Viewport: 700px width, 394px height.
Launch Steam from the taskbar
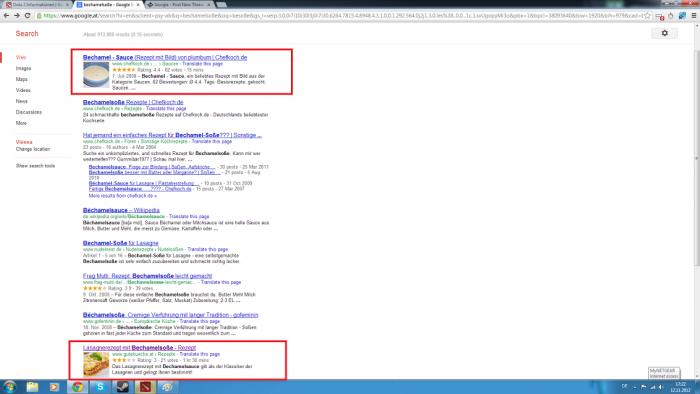[x=122, y=386]
